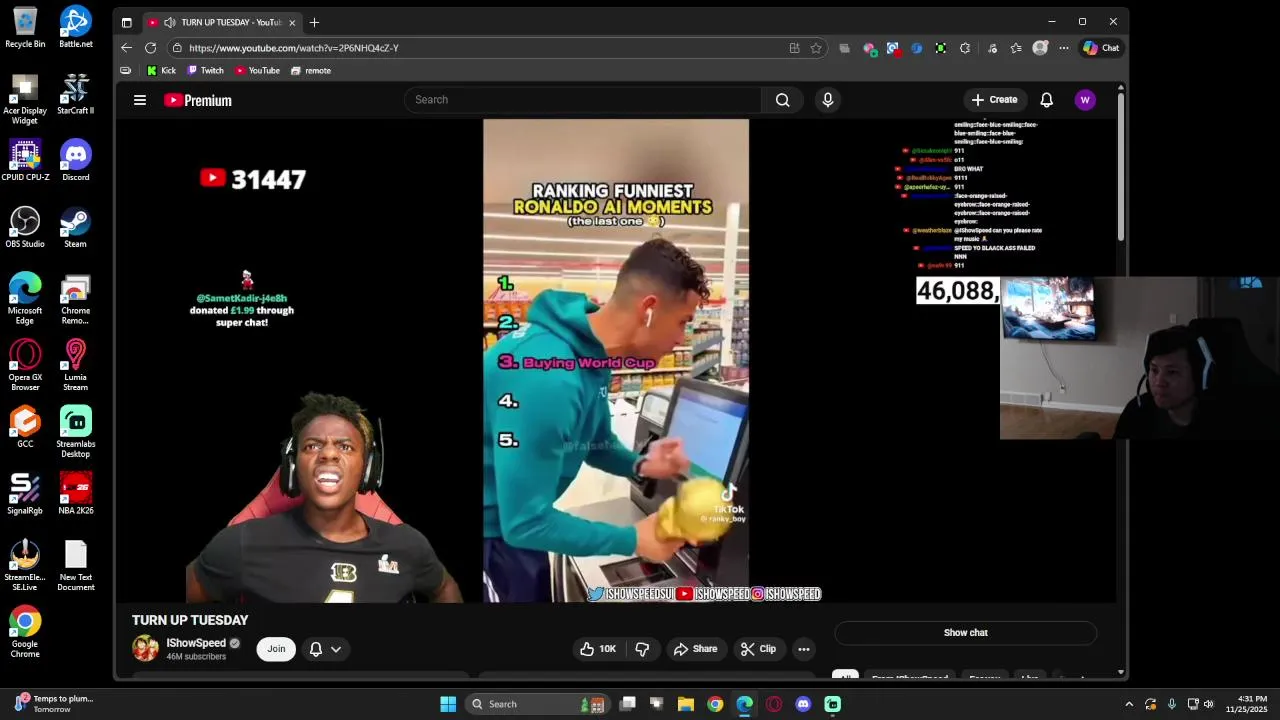Go back with browser back arrow

(126, 48)
